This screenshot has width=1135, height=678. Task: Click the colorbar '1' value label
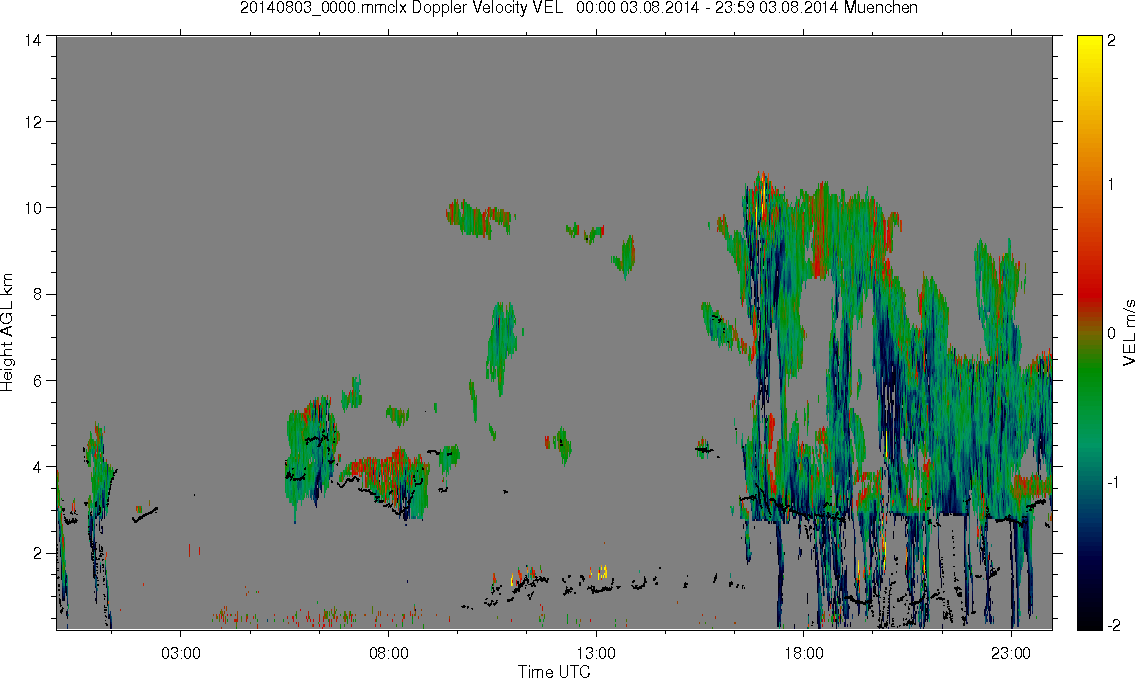(1112, 185)
